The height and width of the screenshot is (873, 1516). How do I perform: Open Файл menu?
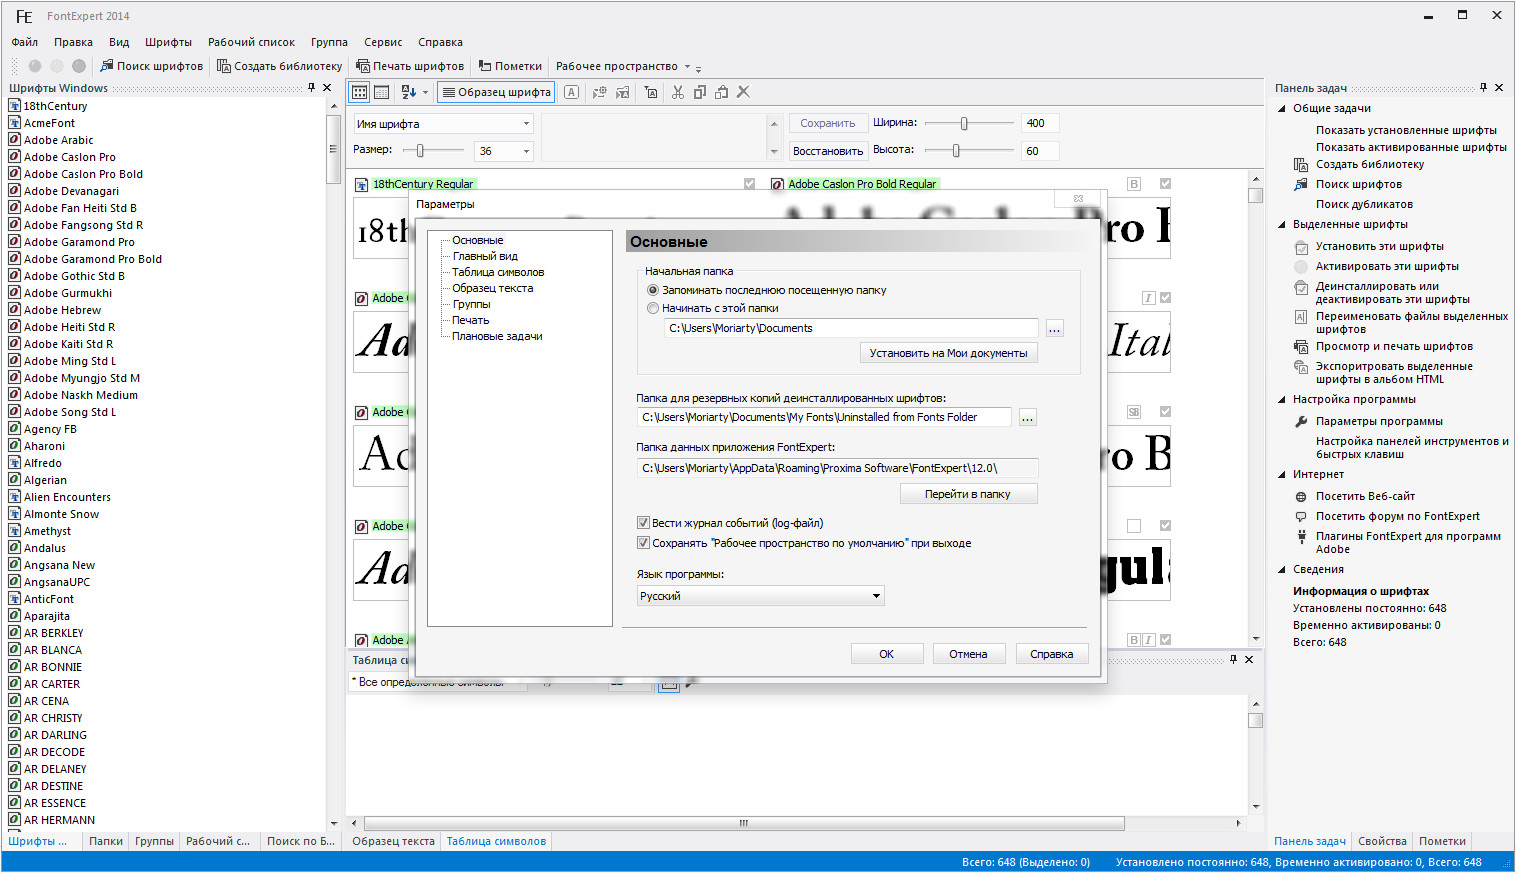click(25, 42)
